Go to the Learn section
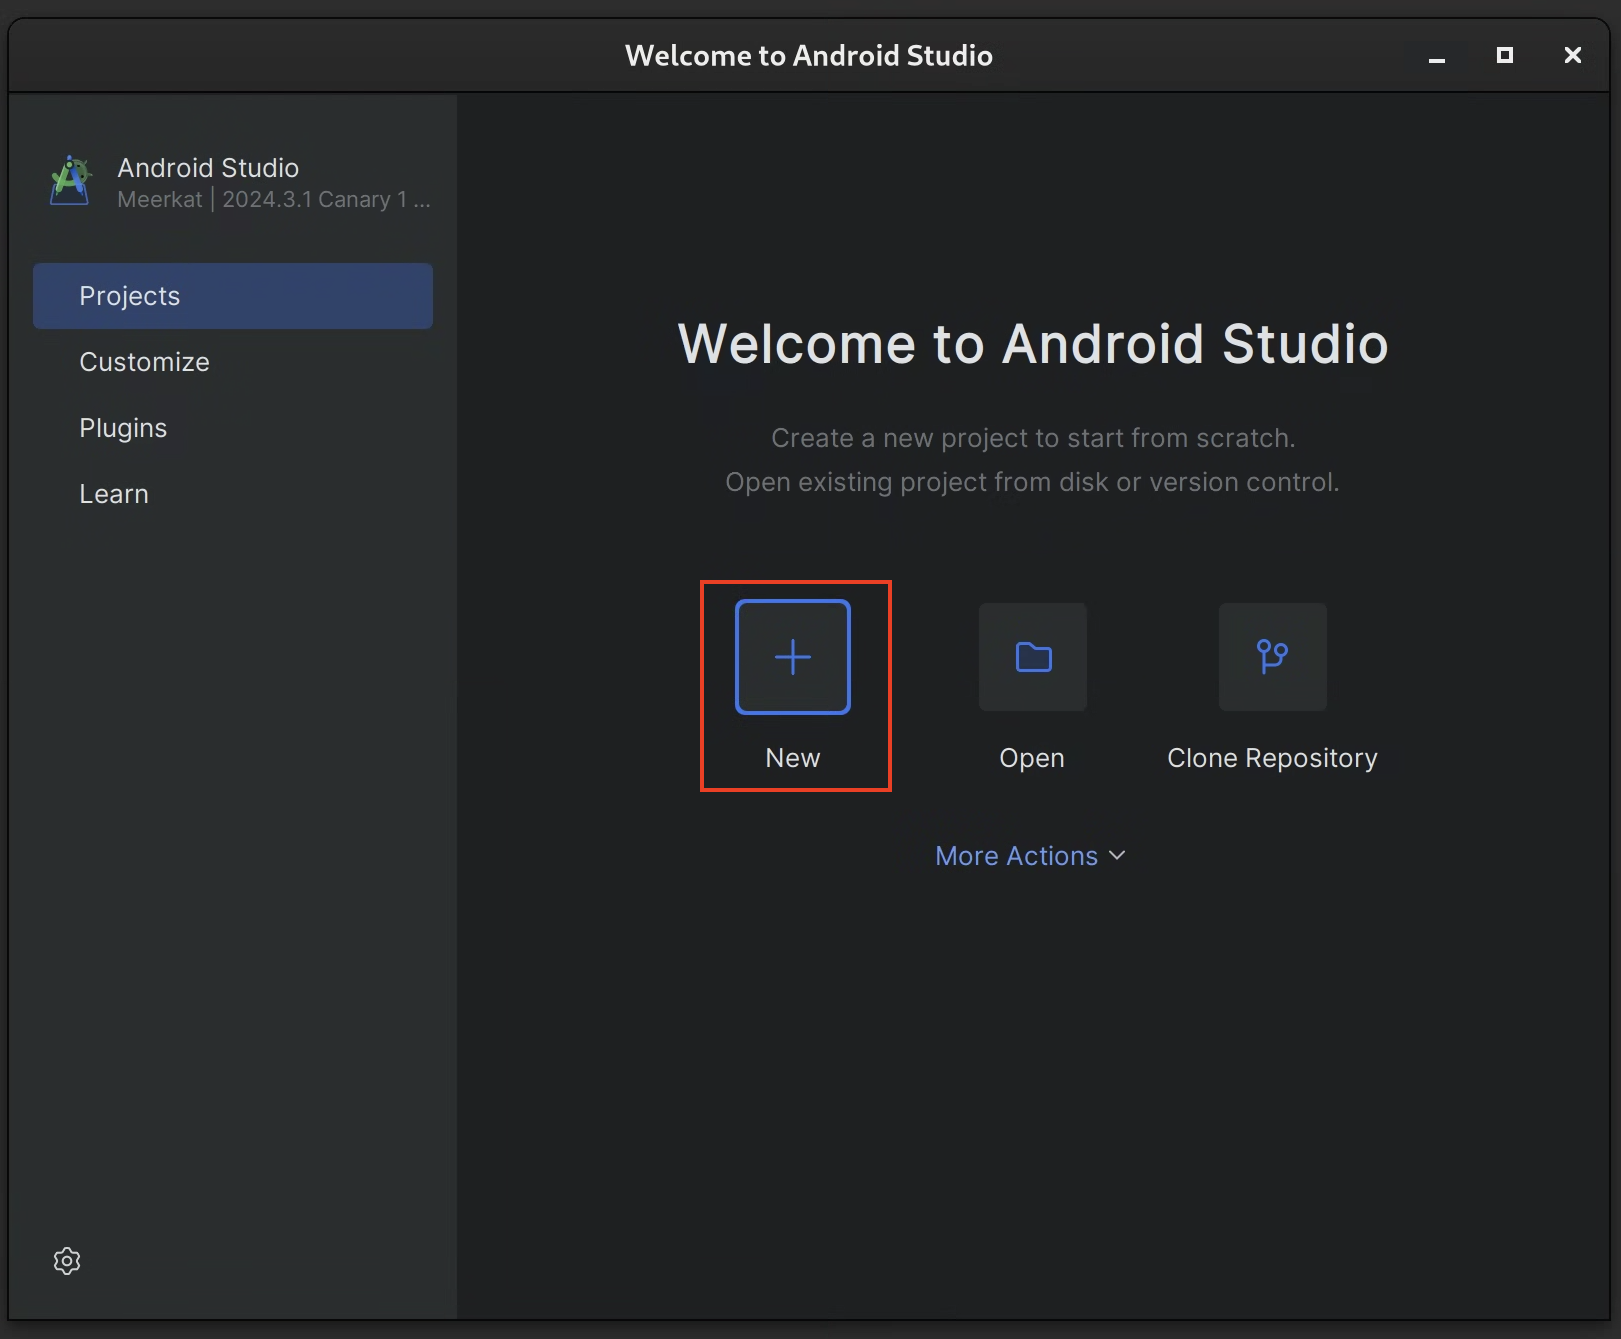 pyautogui.click(x=113, y=493)
